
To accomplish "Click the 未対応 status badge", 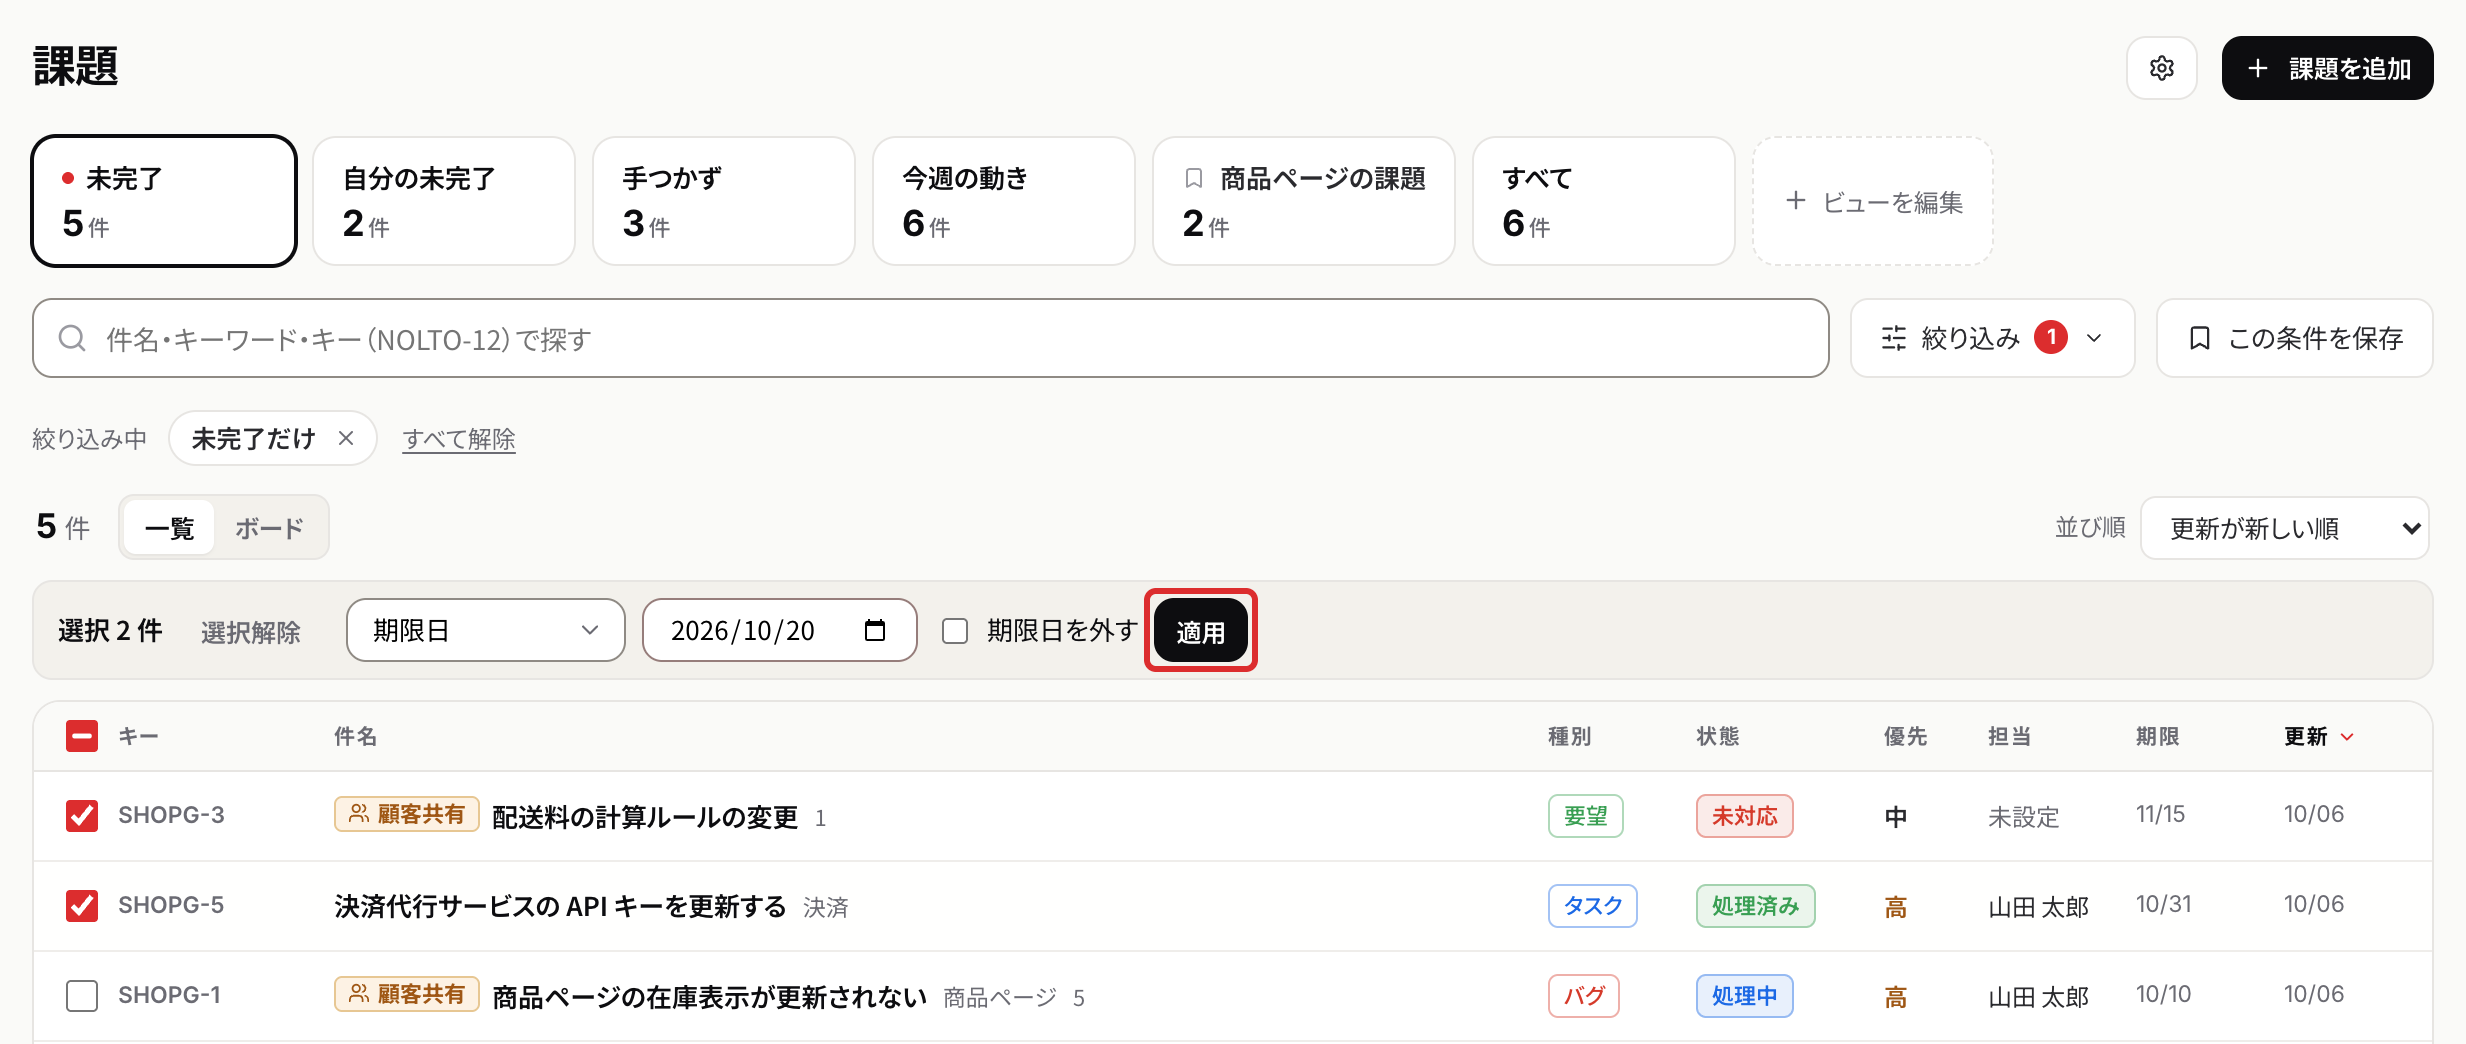I will 1745,816.
